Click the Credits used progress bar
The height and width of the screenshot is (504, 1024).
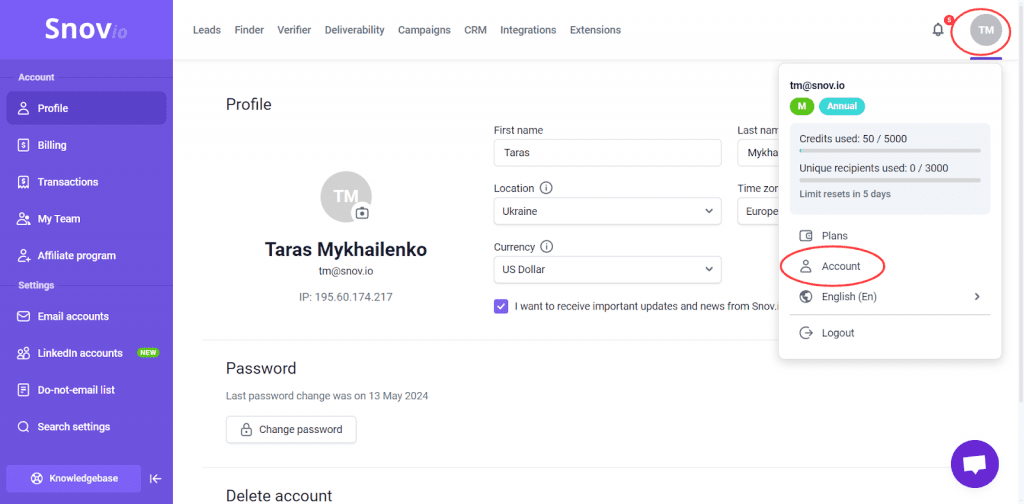pos(889,151)
